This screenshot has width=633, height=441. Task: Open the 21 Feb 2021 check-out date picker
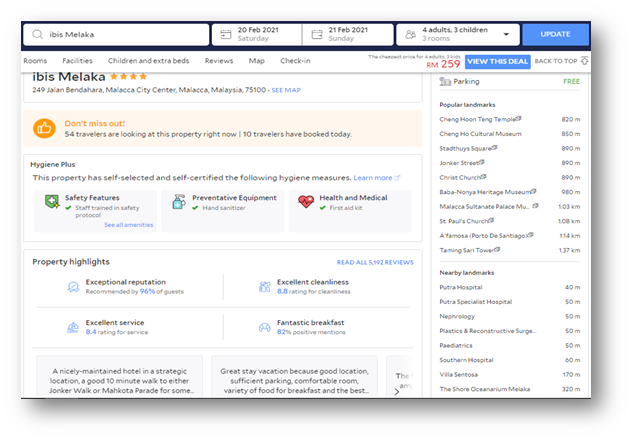click(x=348, y=34)
